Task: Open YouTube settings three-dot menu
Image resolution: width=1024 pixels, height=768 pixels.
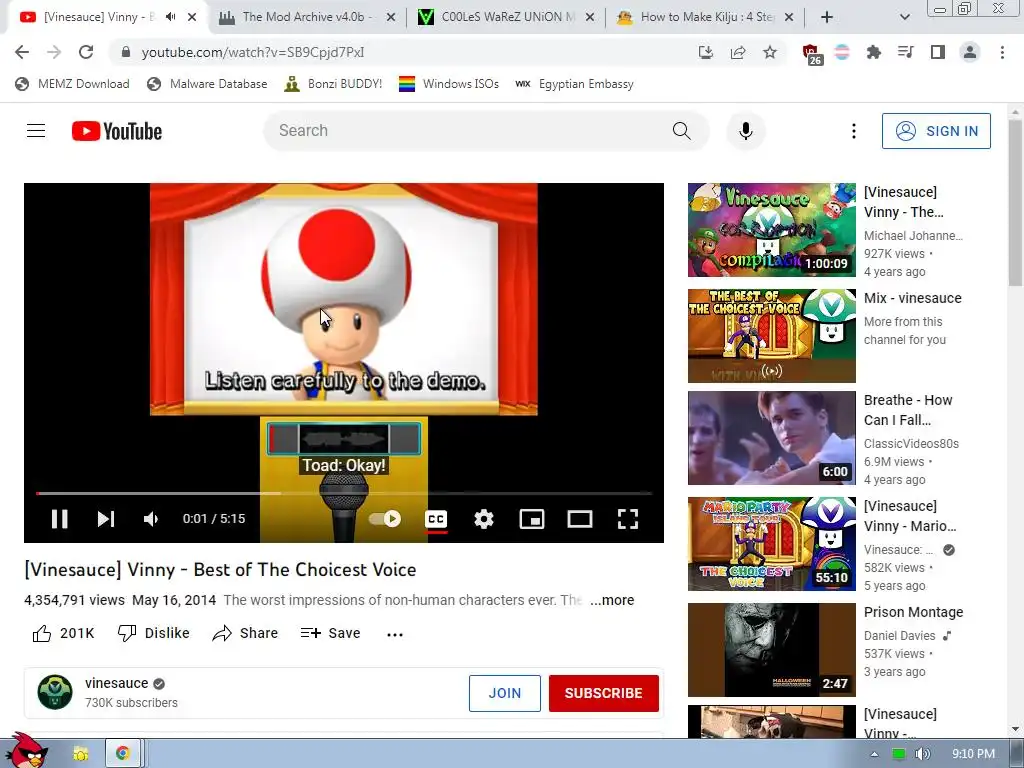Action: click(x=854, y=131)
